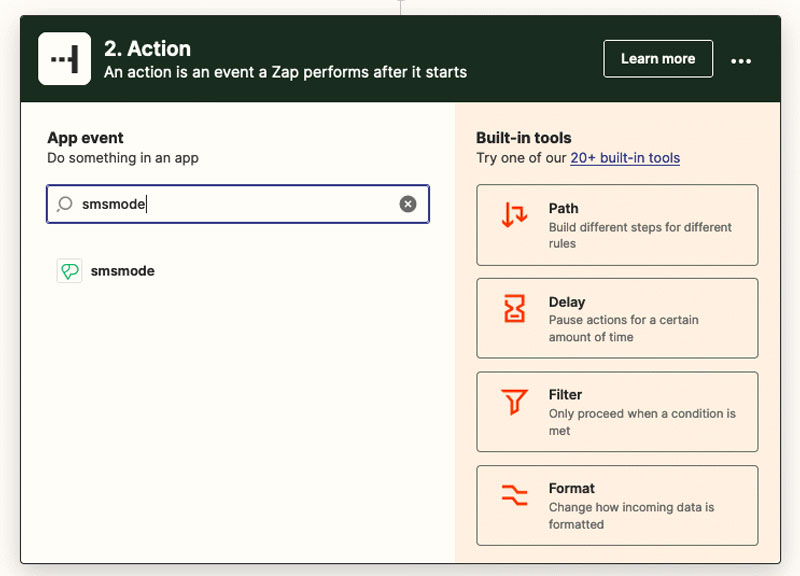Add the Filter built-in tool card
Screen dimensions: 800x576
(x=617, y=412)
